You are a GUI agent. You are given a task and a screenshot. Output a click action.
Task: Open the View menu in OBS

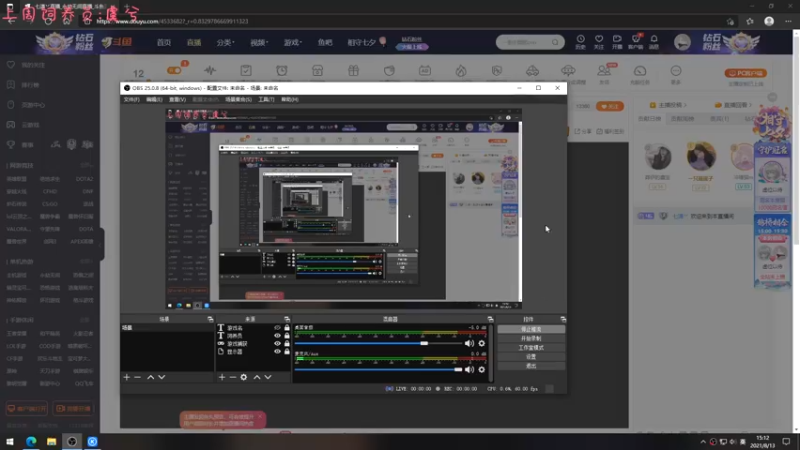178,99
